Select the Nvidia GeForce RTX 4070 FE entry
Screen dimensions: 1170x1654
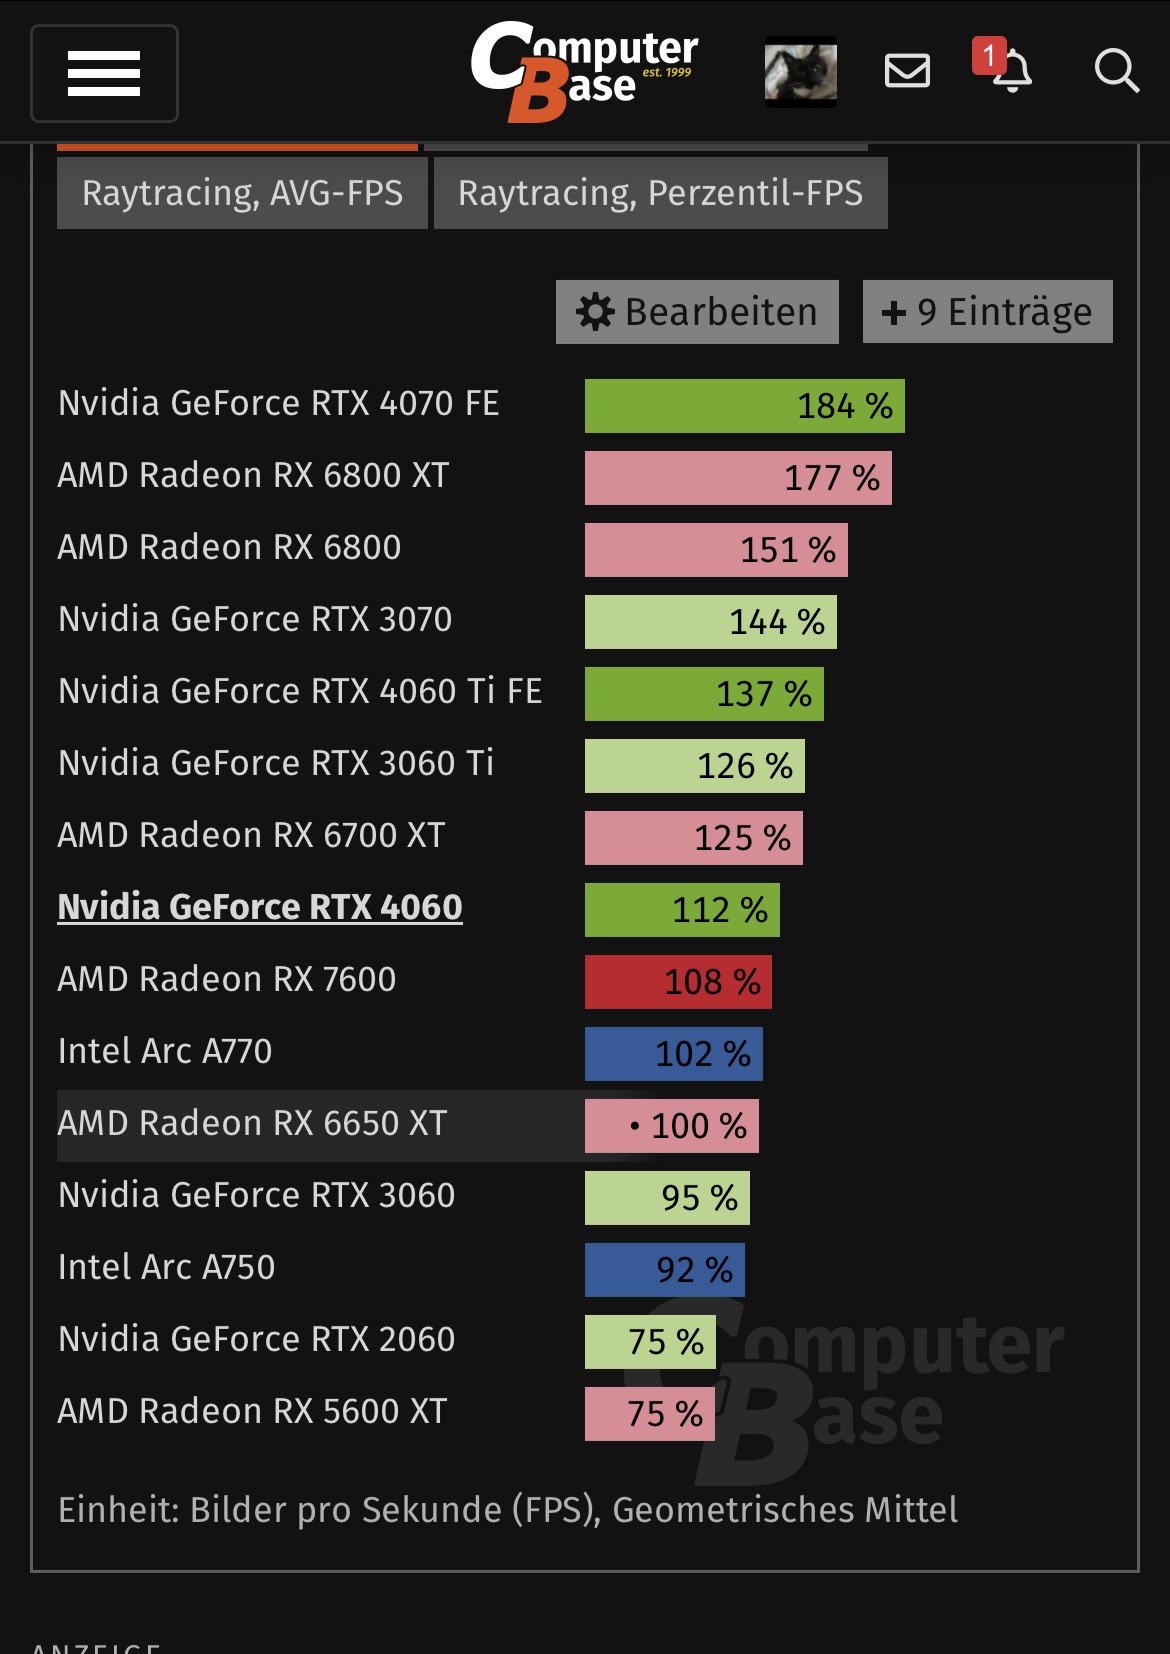[x=278, y=404]
